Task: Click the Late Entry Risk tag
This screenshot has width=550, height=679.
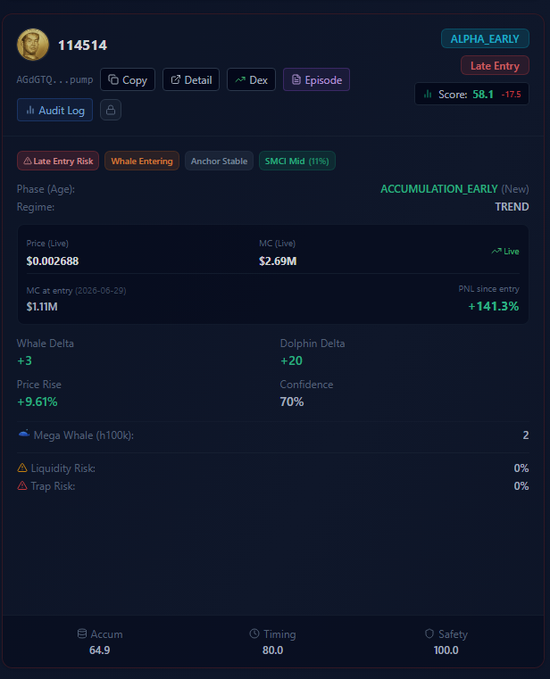Action: click(x=58, y=161)
